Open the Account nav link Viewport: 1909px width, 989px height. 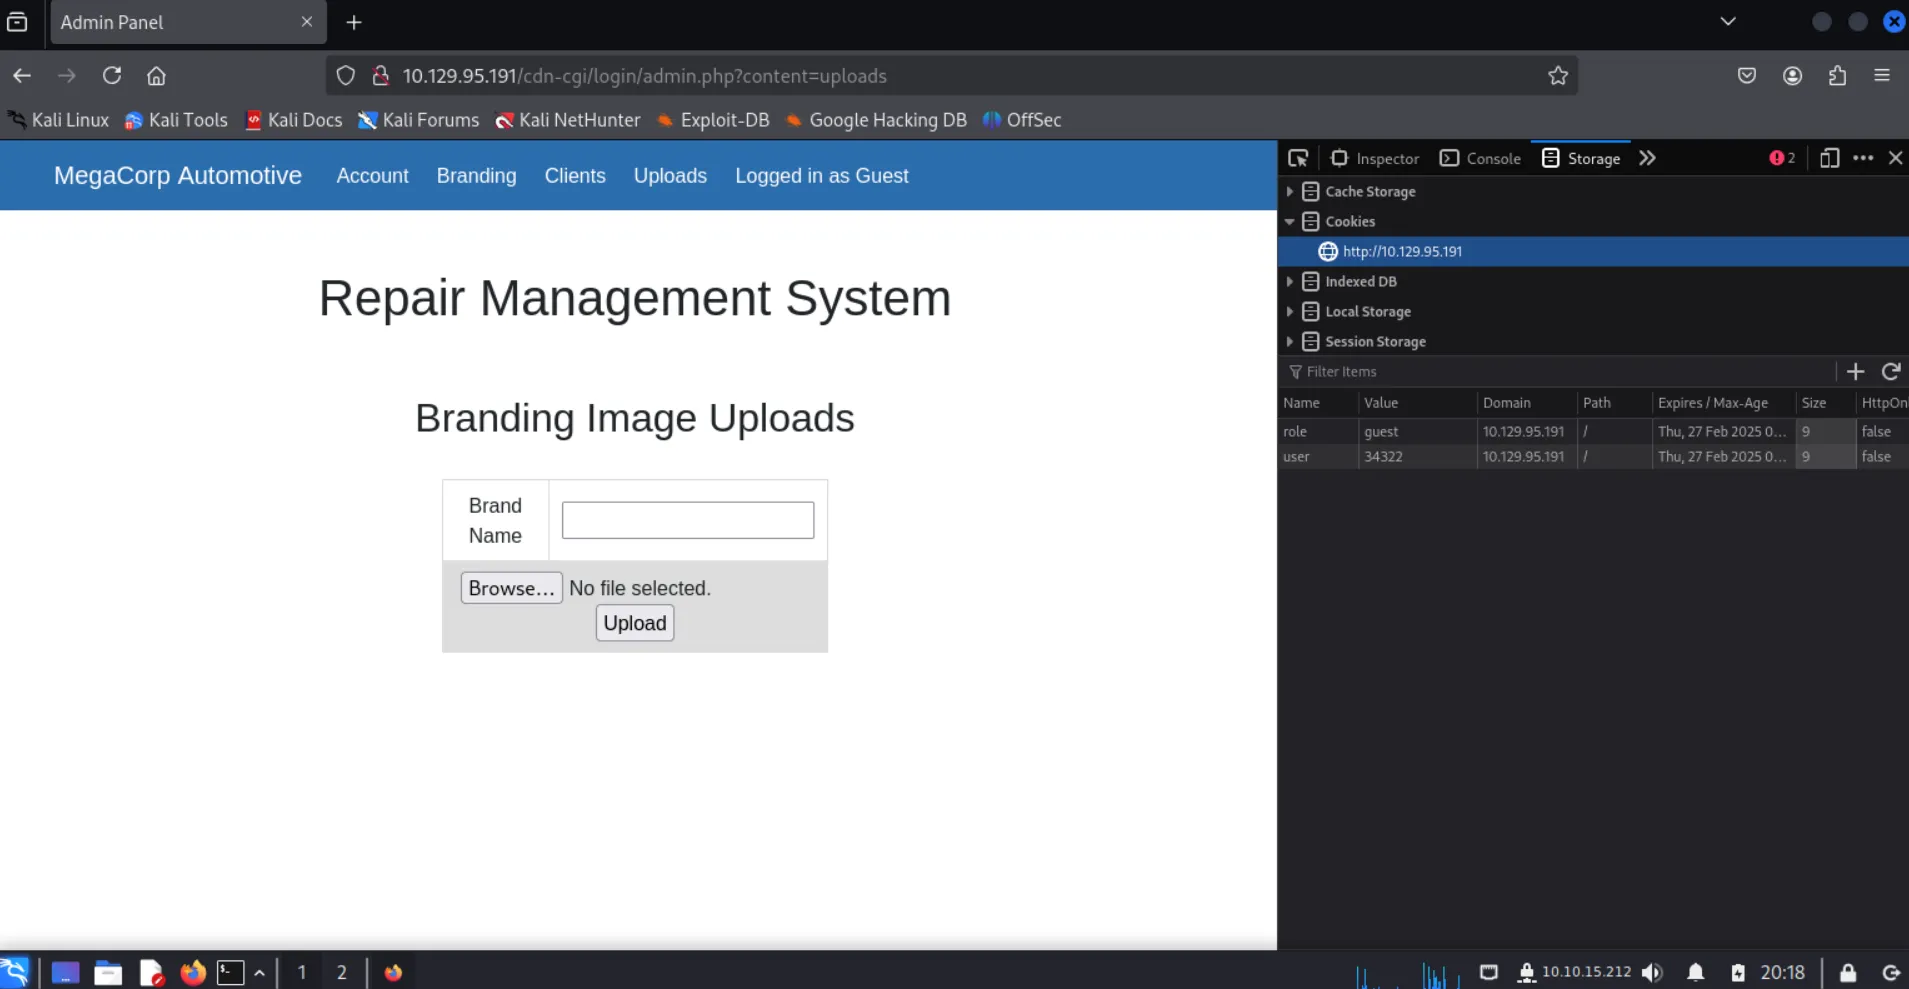(372, 175)
